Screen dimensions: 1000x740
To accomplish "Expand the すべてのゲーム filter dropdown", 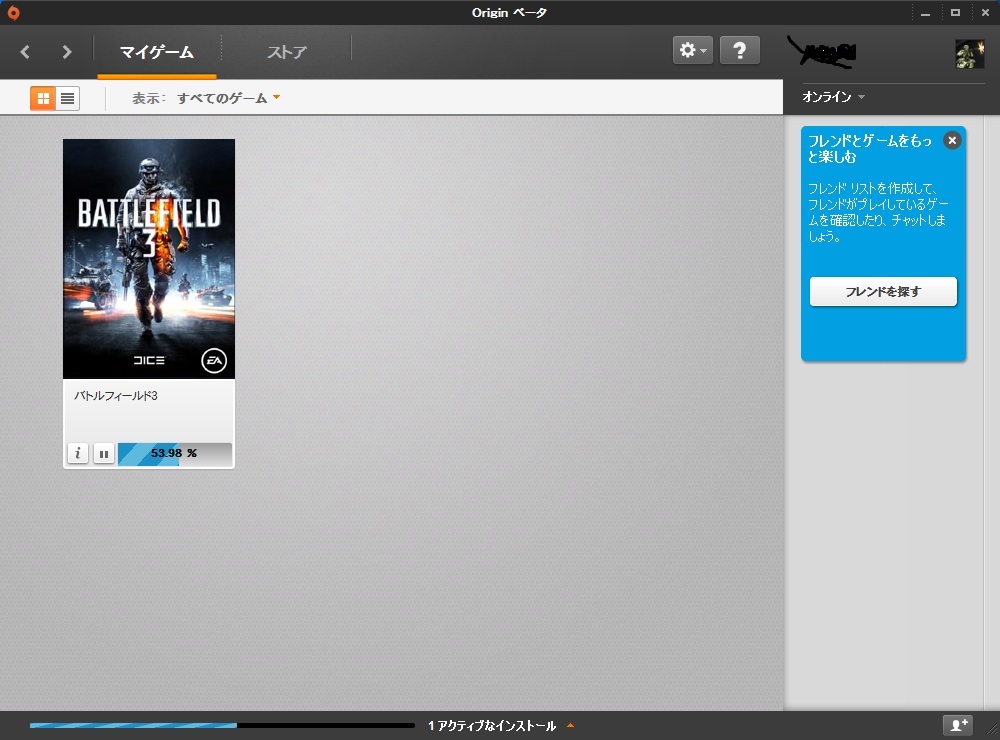I will coord(228,98).
